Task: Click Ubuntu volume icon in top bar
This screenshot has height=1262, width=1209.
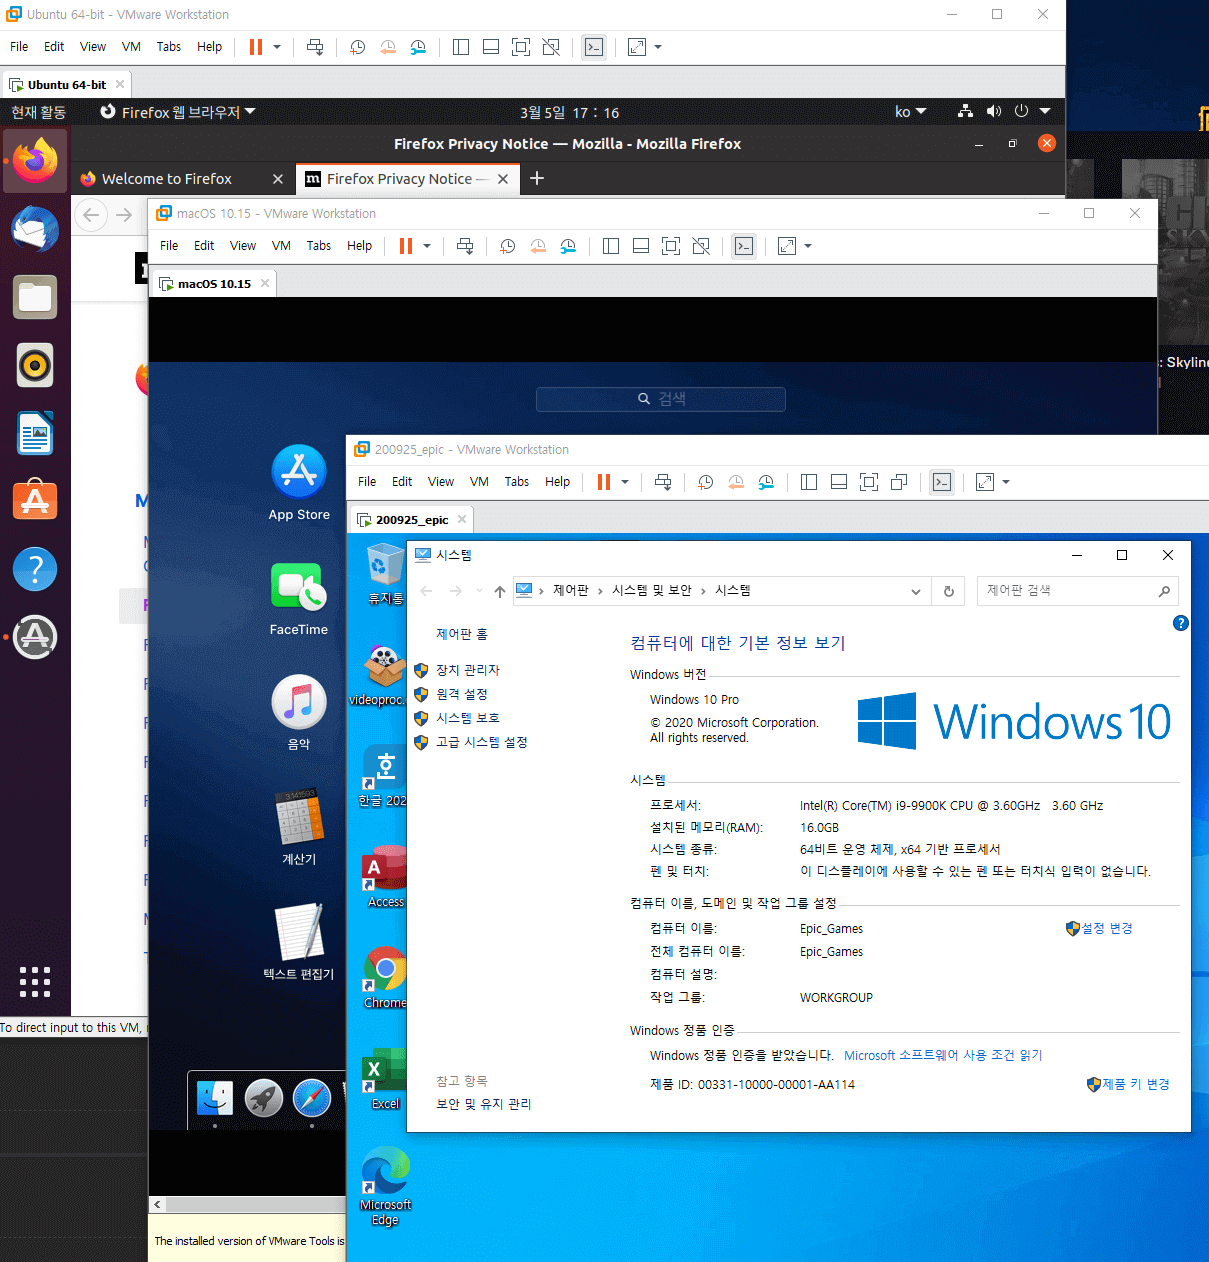Action: point(993,111)
